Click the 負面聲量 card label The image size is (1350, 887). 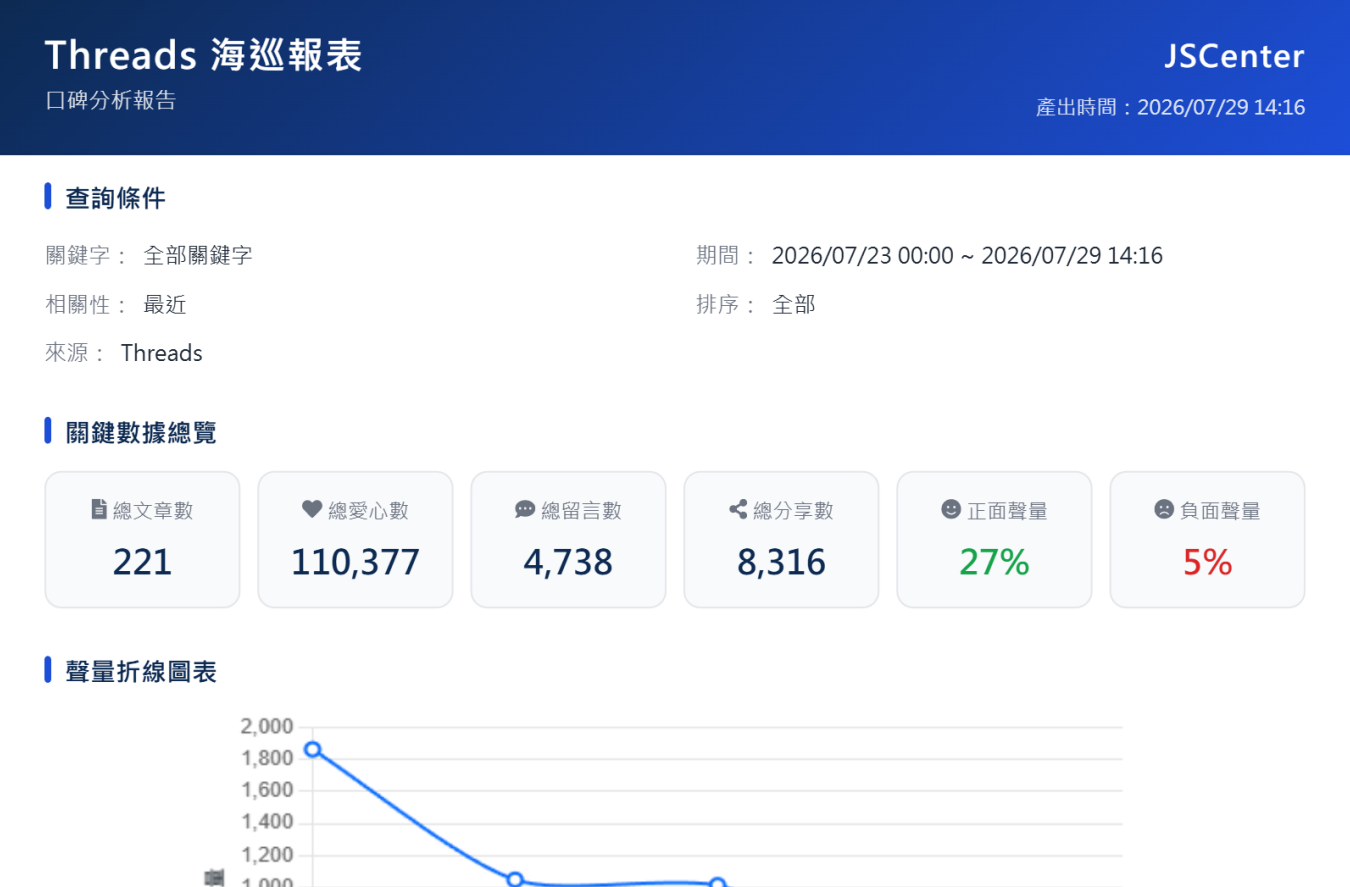tap(1220, 511)
